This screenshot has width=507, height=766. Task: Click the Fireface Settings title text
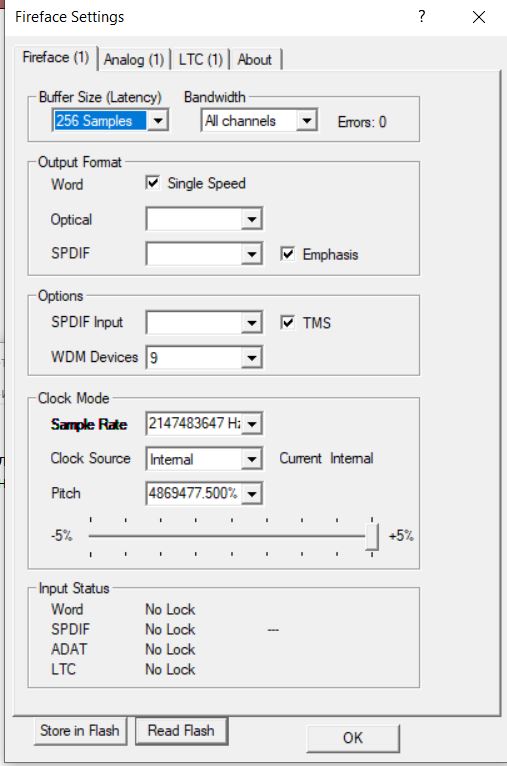[69, 17]
